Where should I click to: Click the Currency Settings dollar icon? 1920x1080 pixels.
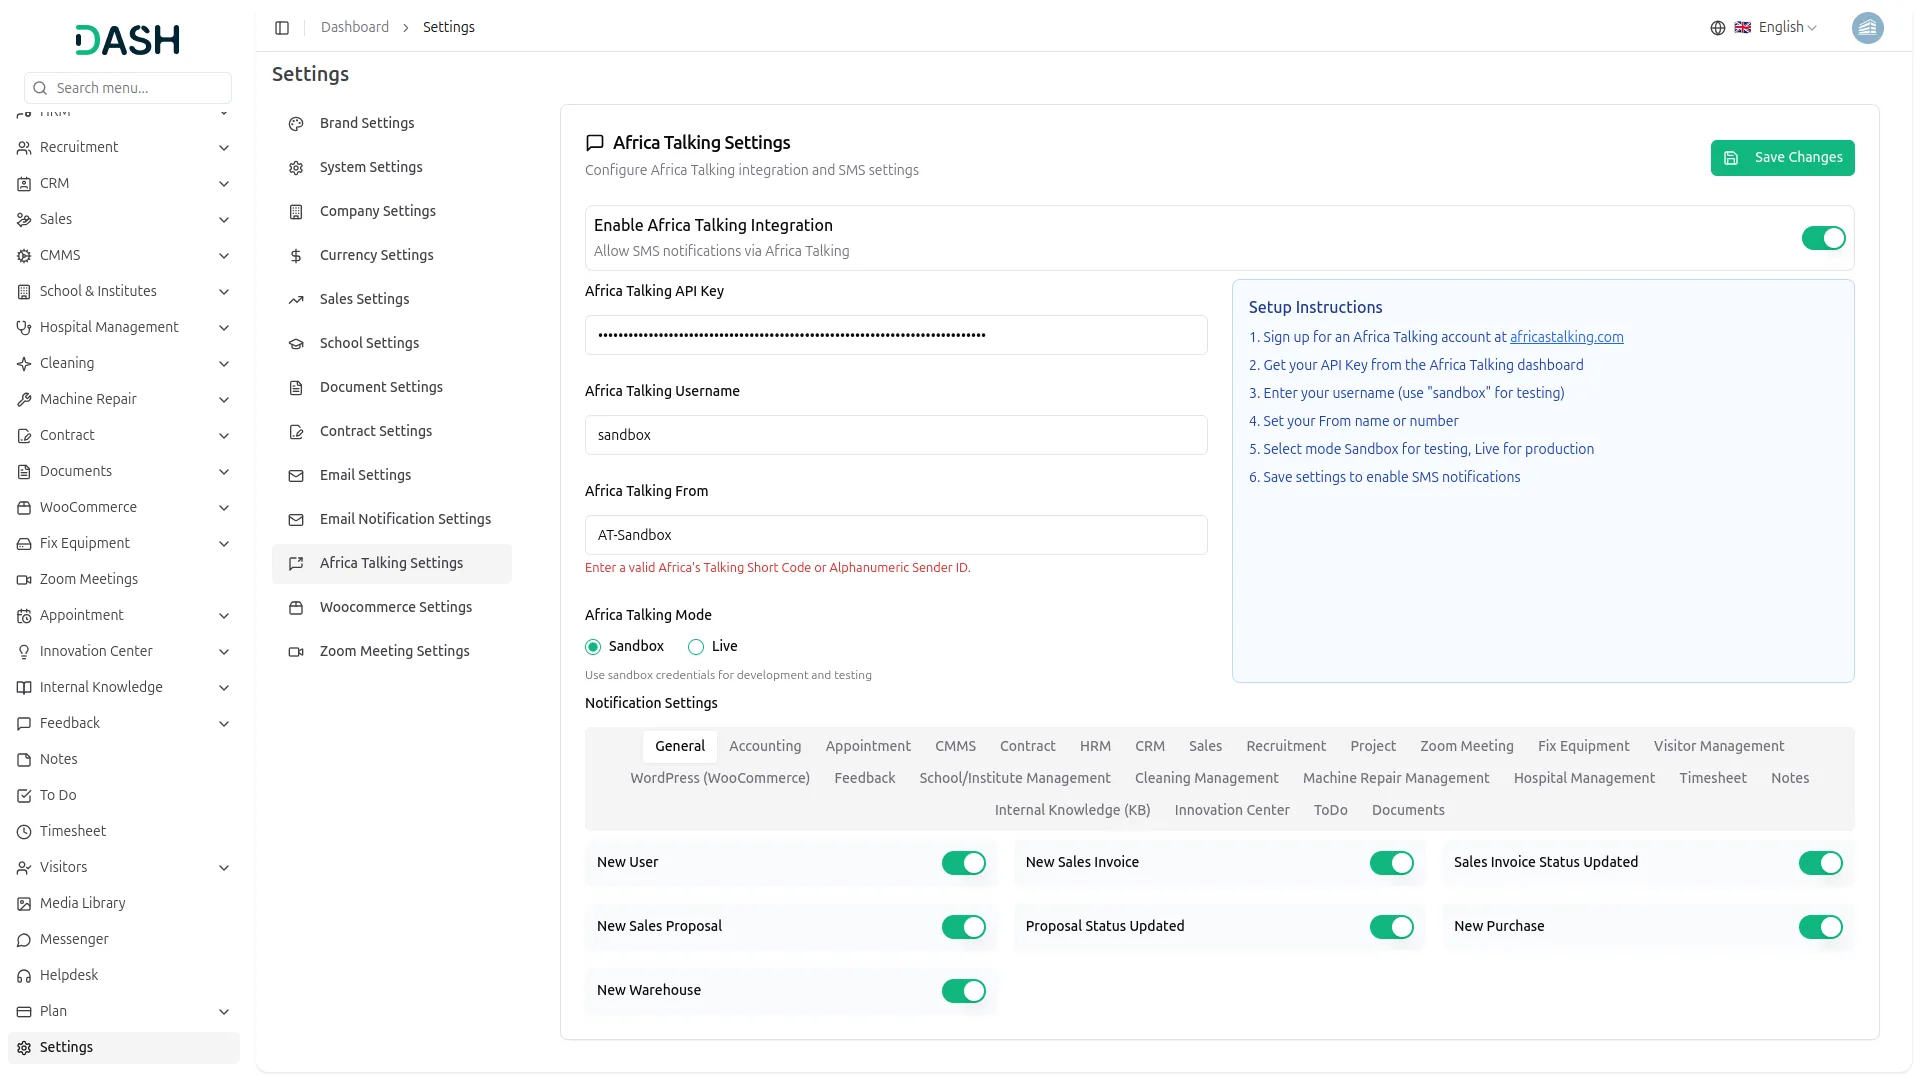coord(296,256)
